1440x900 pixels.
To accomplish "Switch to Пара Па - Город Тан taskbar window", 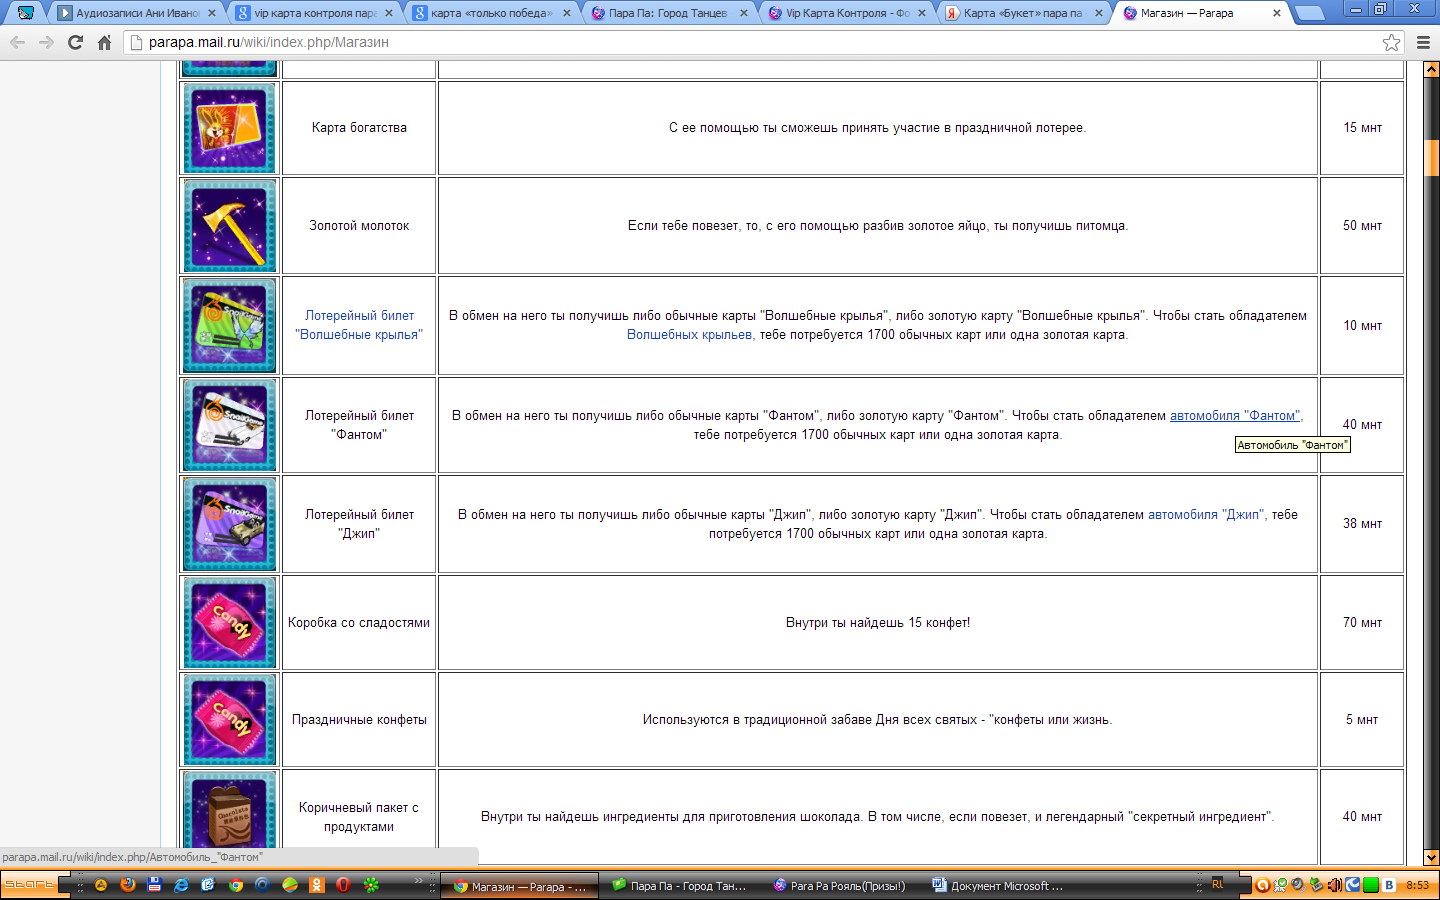I will tap(679, 886).
